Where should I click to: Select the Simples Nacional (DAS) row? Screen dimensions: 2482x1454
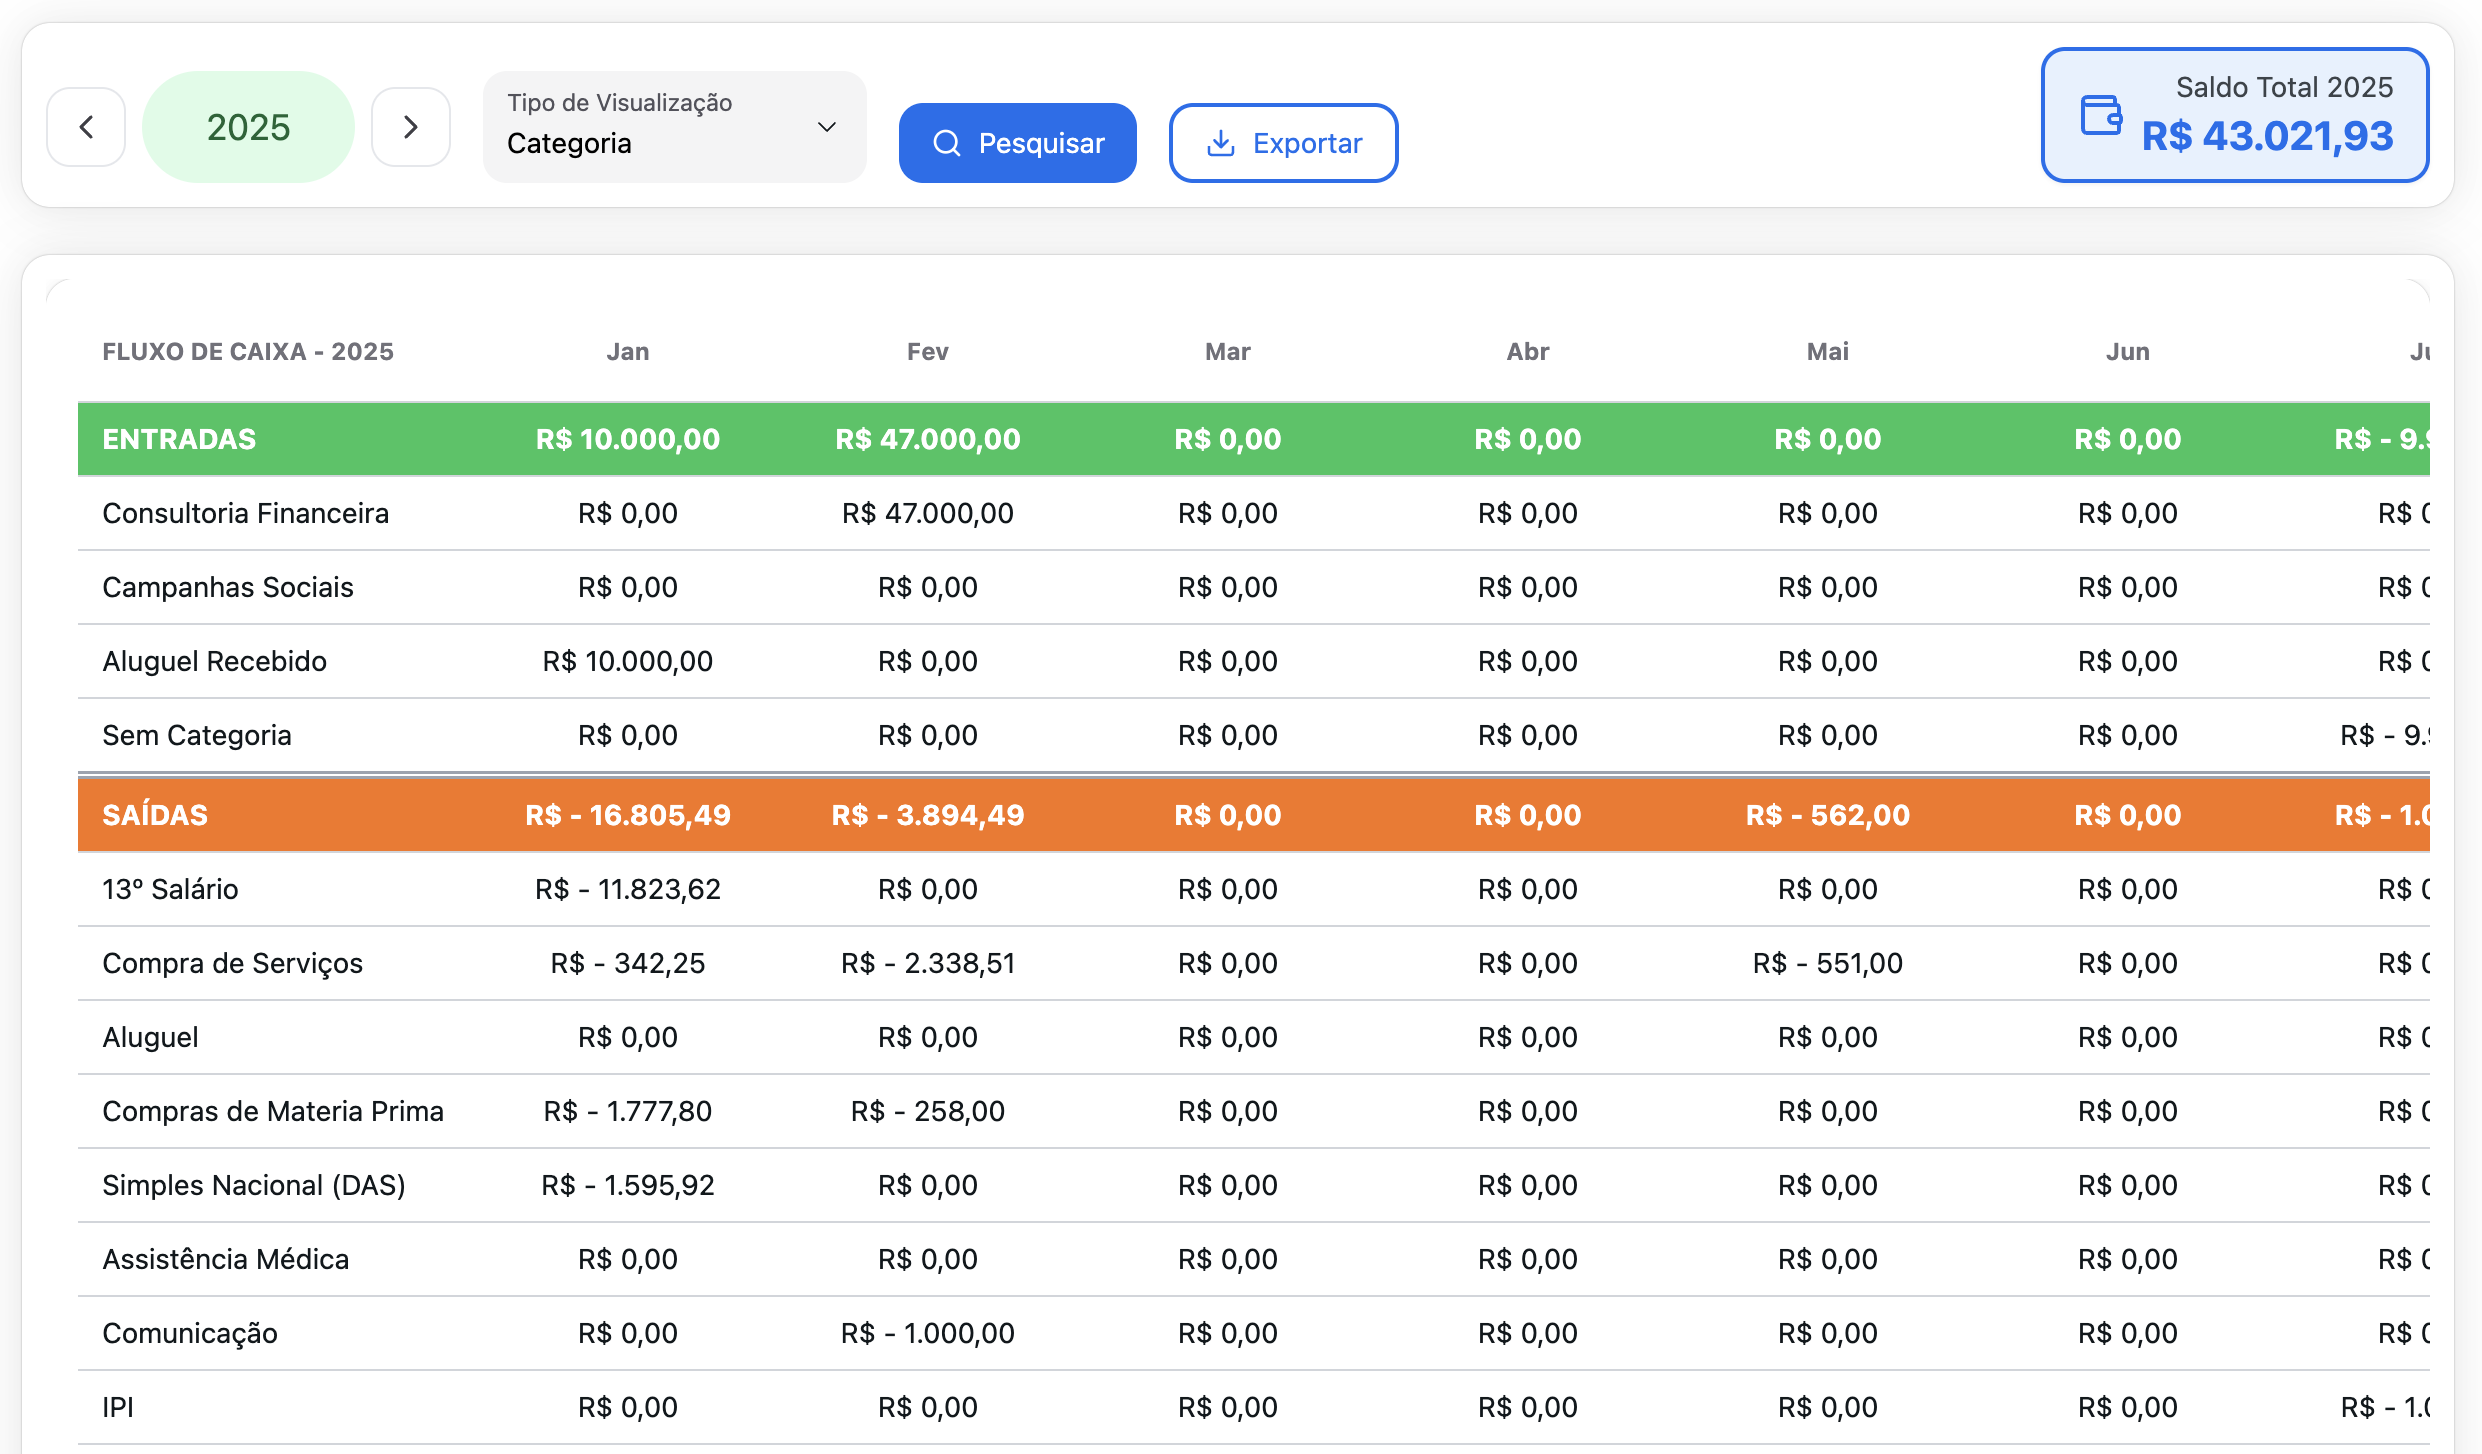coord(253,1185)
